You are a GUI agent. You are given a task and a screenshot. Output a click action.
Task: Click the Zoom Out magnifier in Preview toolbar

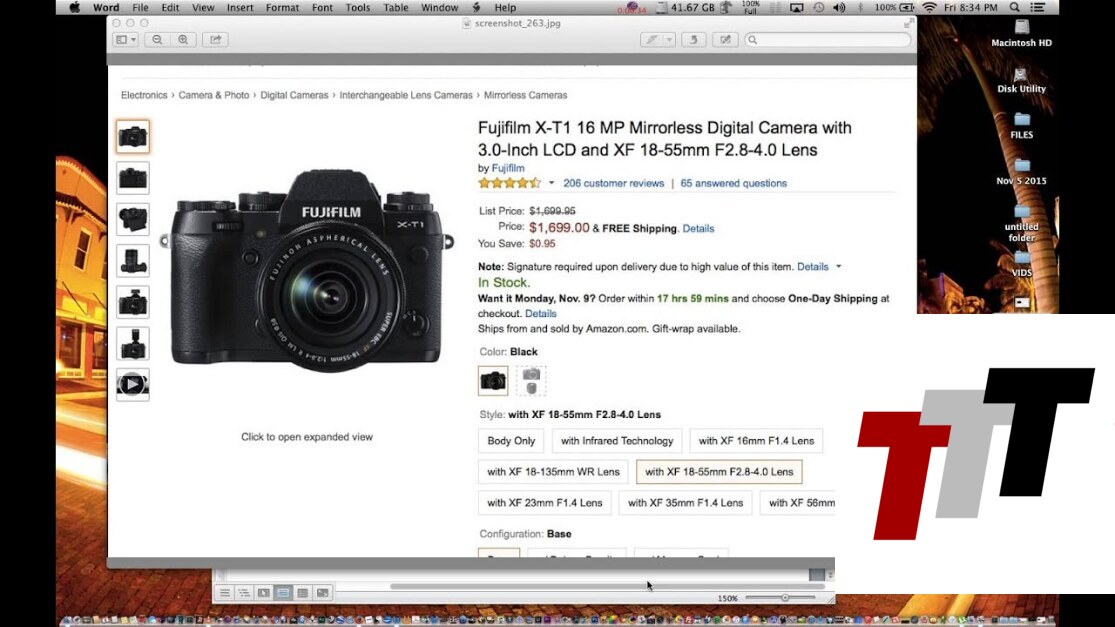158,40
